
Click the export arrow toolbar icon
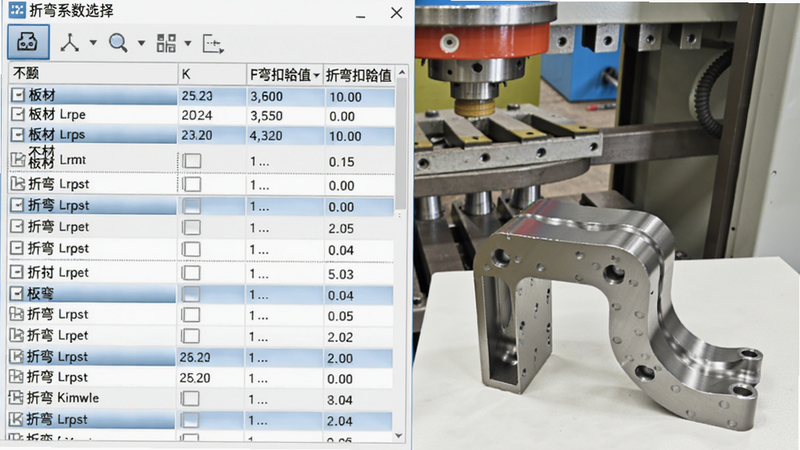(x=213, y=44)
